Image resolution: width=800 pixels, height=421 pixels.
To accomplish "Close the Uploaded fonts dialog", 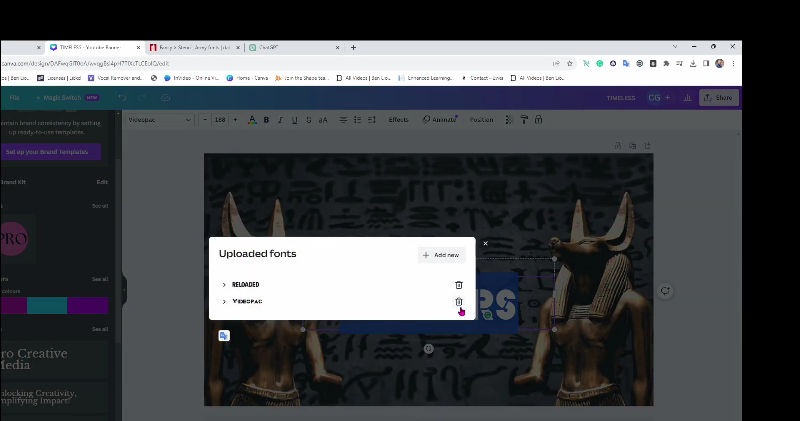I will 485,243.
